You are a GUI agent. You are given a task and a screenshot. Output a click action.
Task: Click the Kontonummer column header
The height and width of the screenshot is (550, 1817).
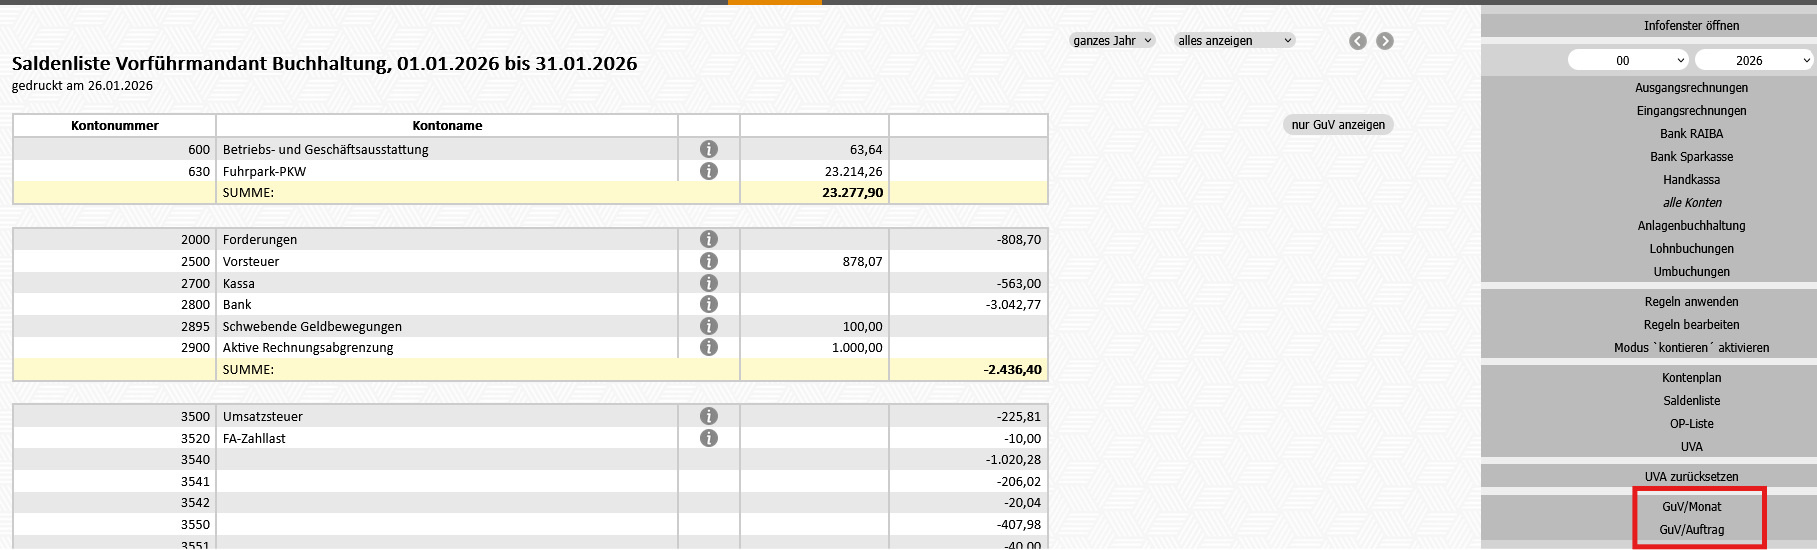tap(115, 126)
